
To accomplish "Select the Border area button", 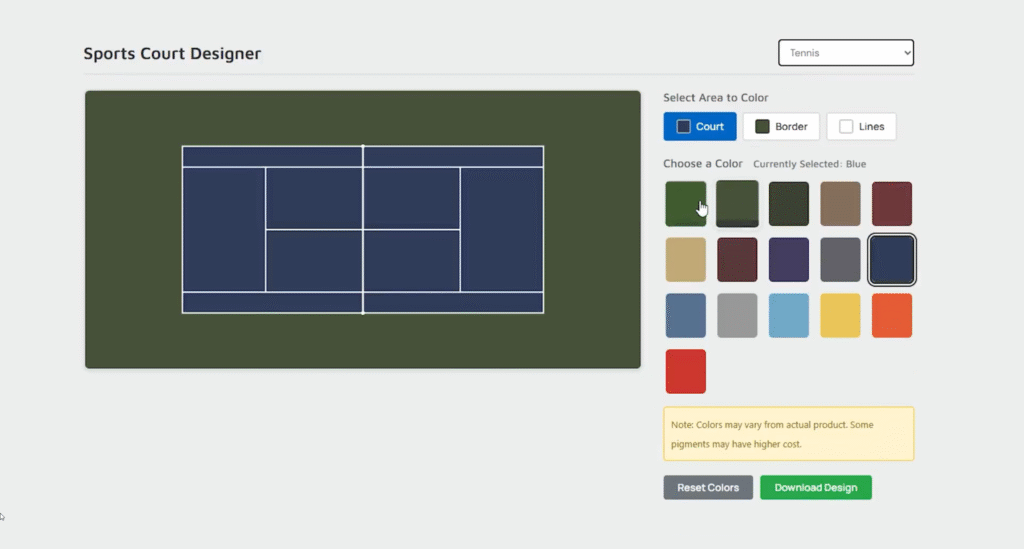I will tap(781, 127).
